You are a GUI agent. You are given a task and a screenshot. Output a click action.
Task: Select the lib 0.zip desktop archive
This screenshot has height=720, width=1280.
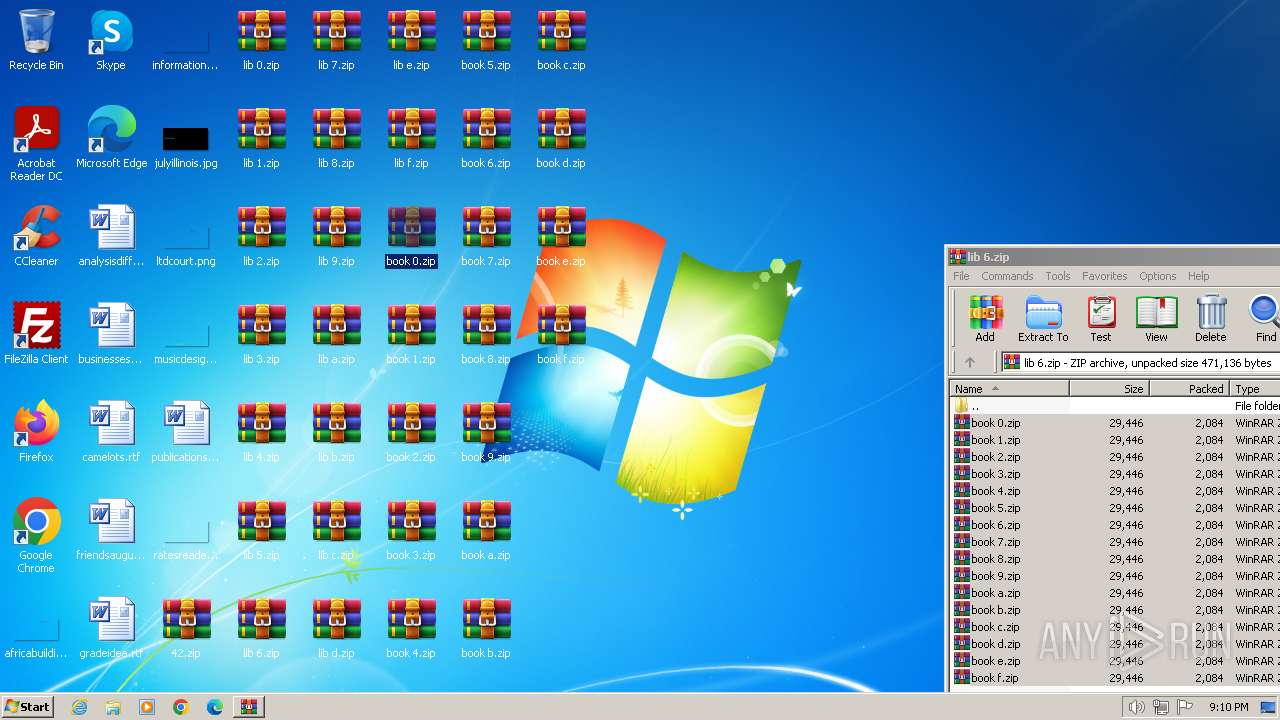point(261,40)
